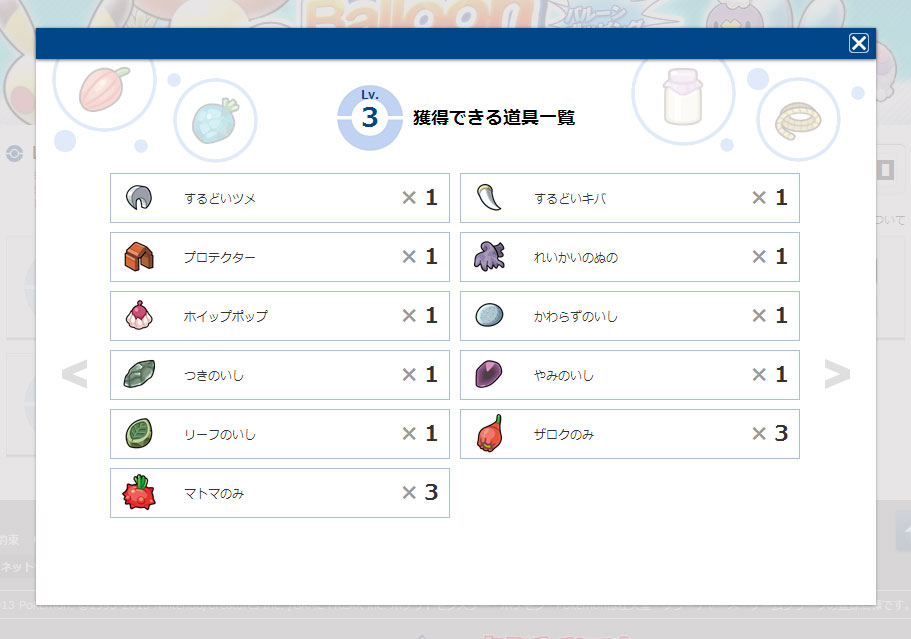
Task: Click the ×1 quantity for やみのいし
Action: (770, 374)
